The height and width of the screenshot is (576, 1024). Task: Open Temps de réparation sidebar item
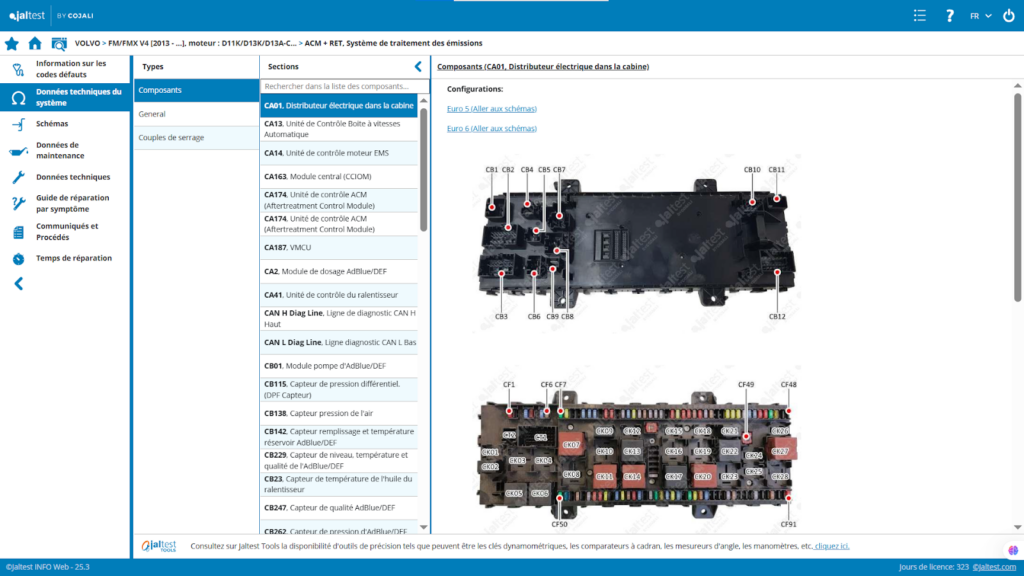coord(73,258)
